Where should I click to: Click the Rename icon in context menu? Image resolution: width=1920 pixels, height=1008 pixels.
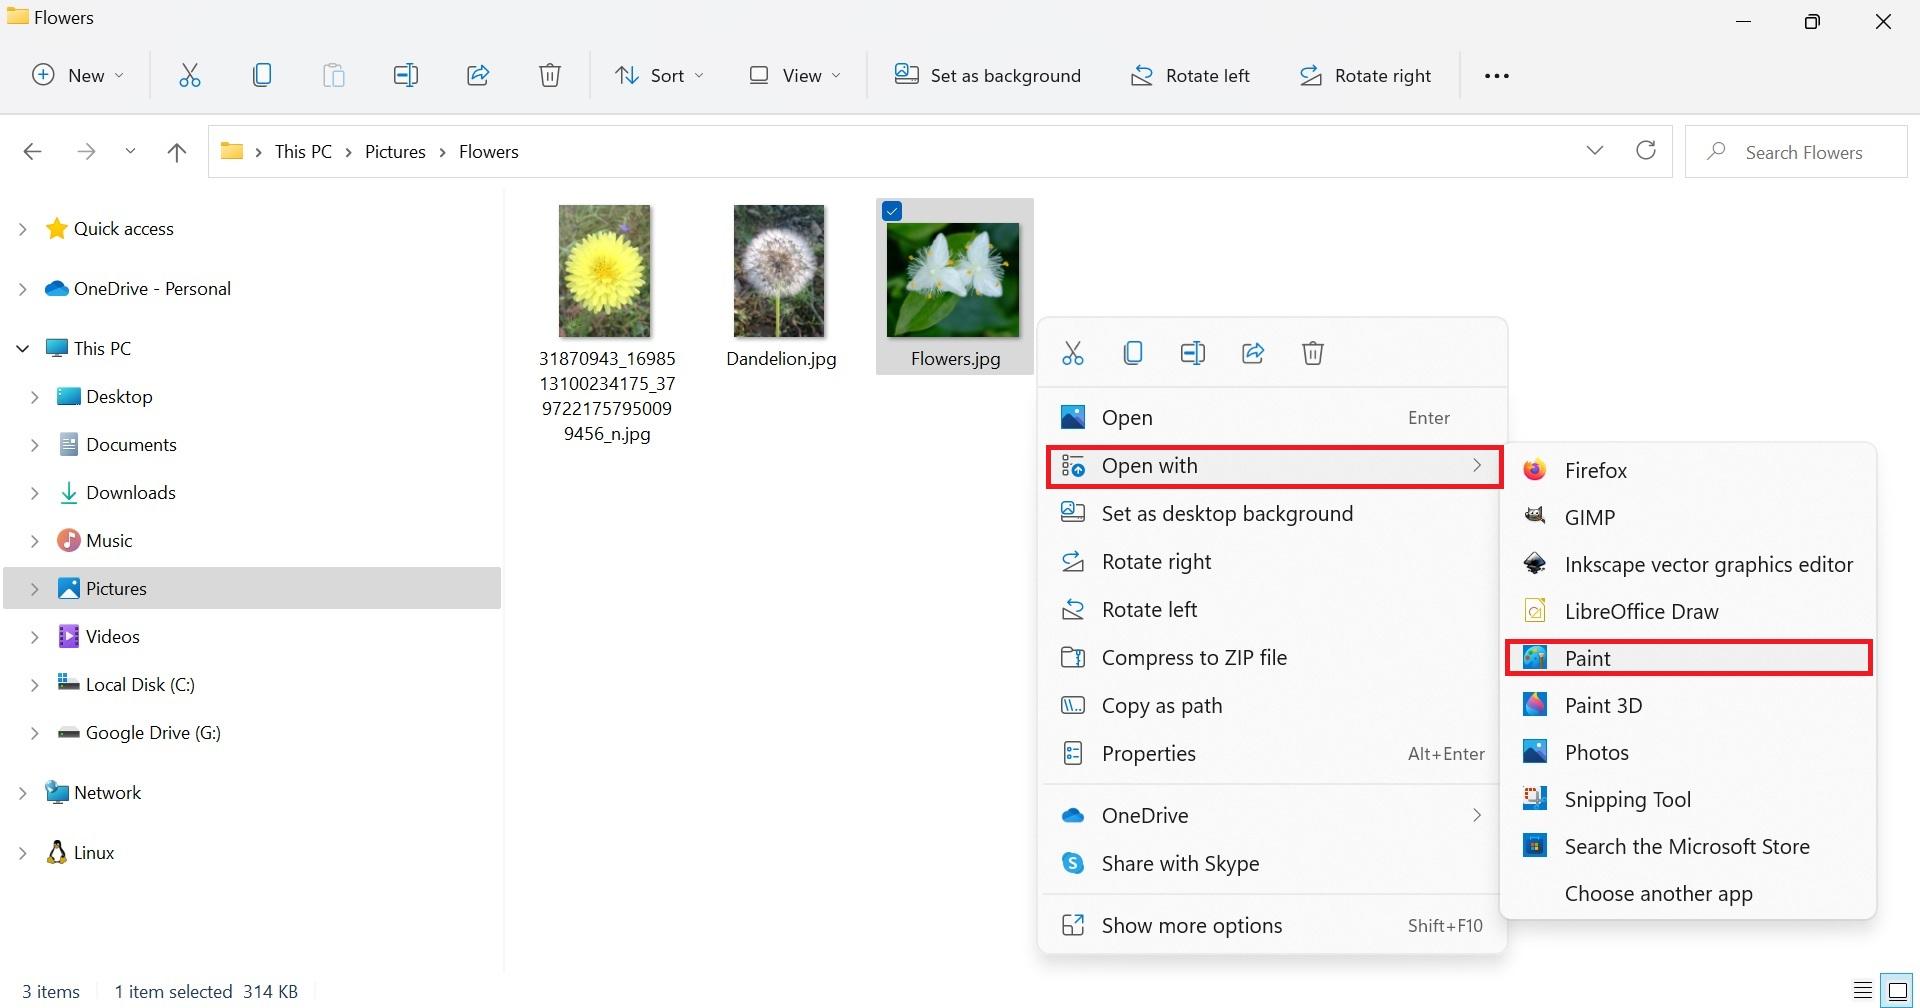[1193, 353]
